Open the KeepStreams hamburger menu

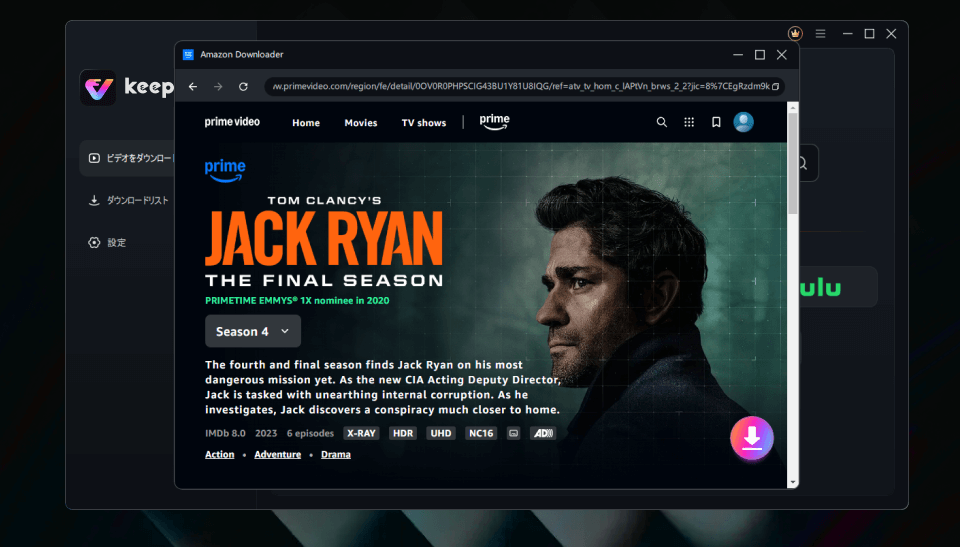coord(820,34)
